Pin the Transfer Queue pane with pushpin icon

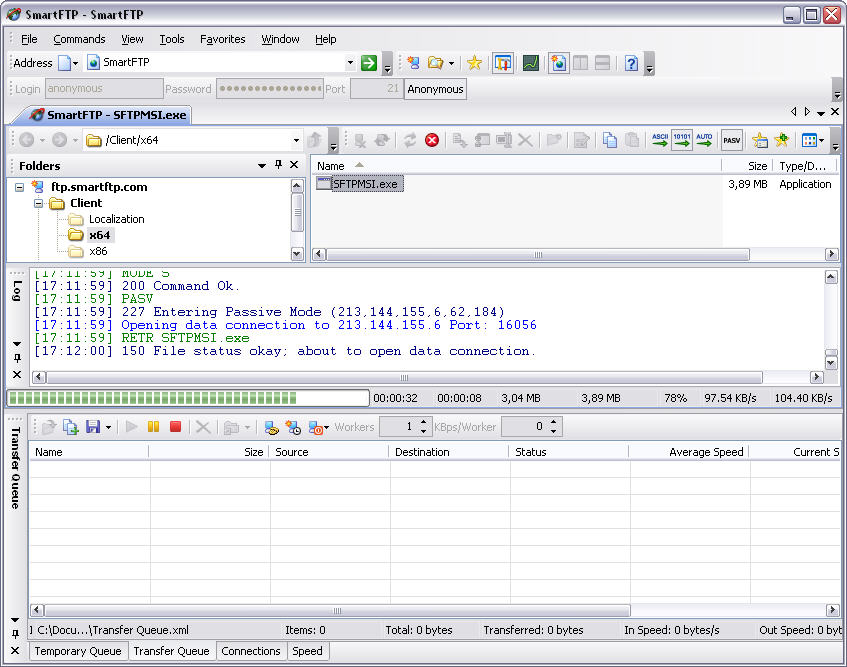[x=15, y=634]
